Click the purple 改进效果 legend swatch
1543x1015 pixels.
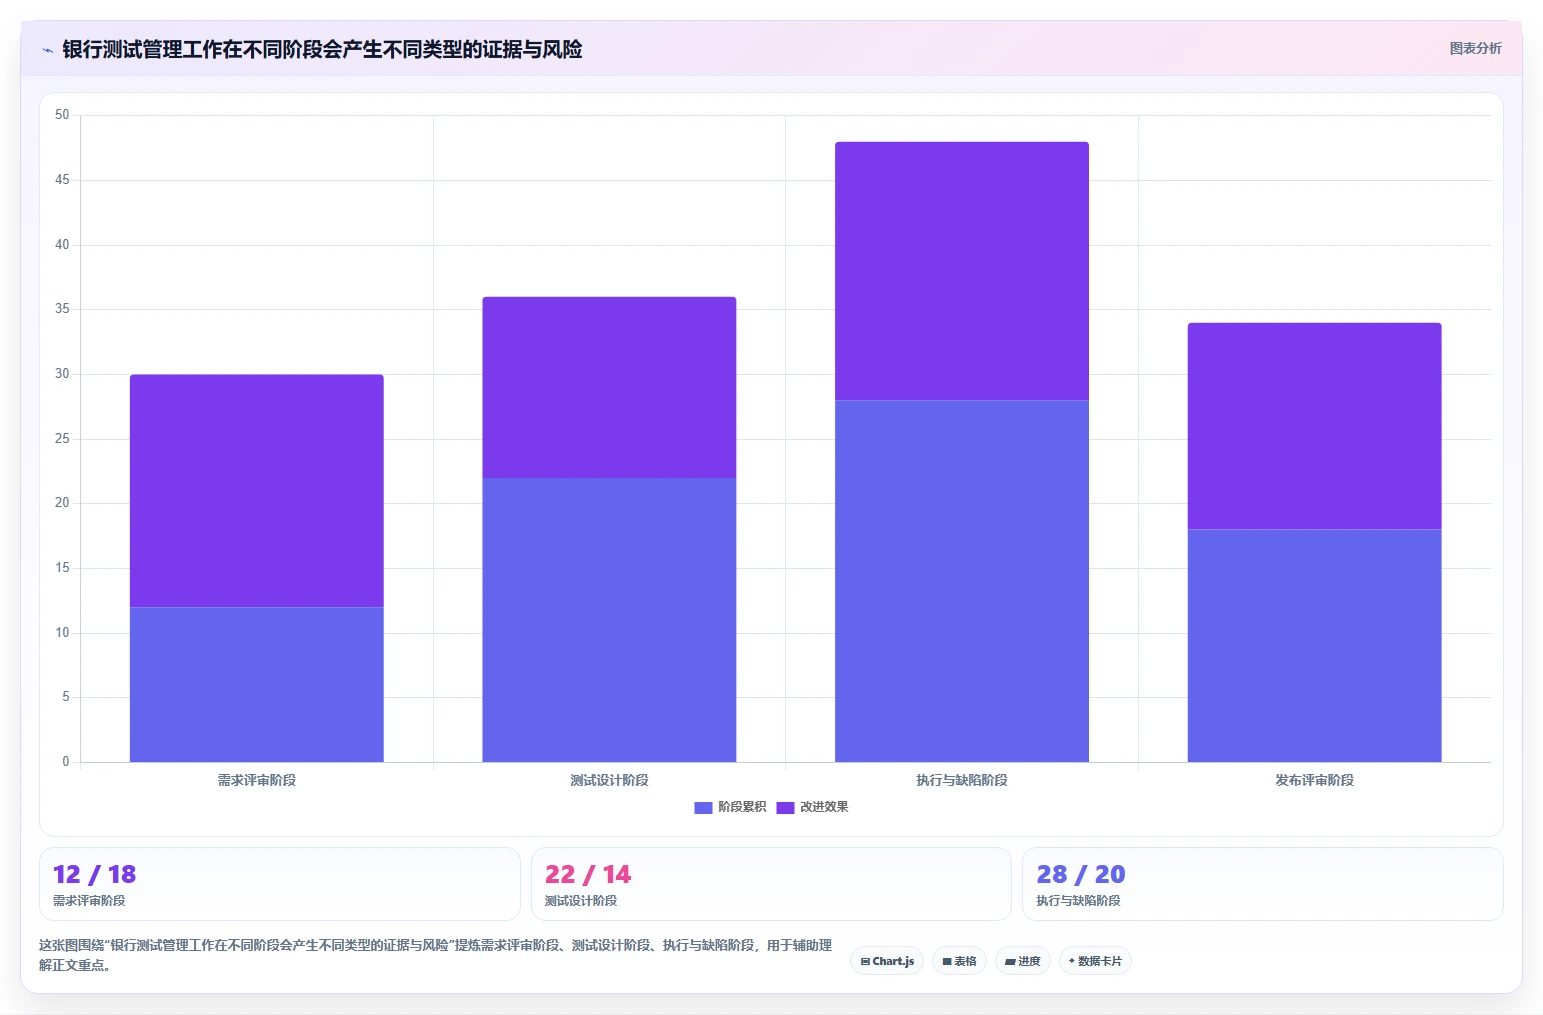(x=785, y=808)
